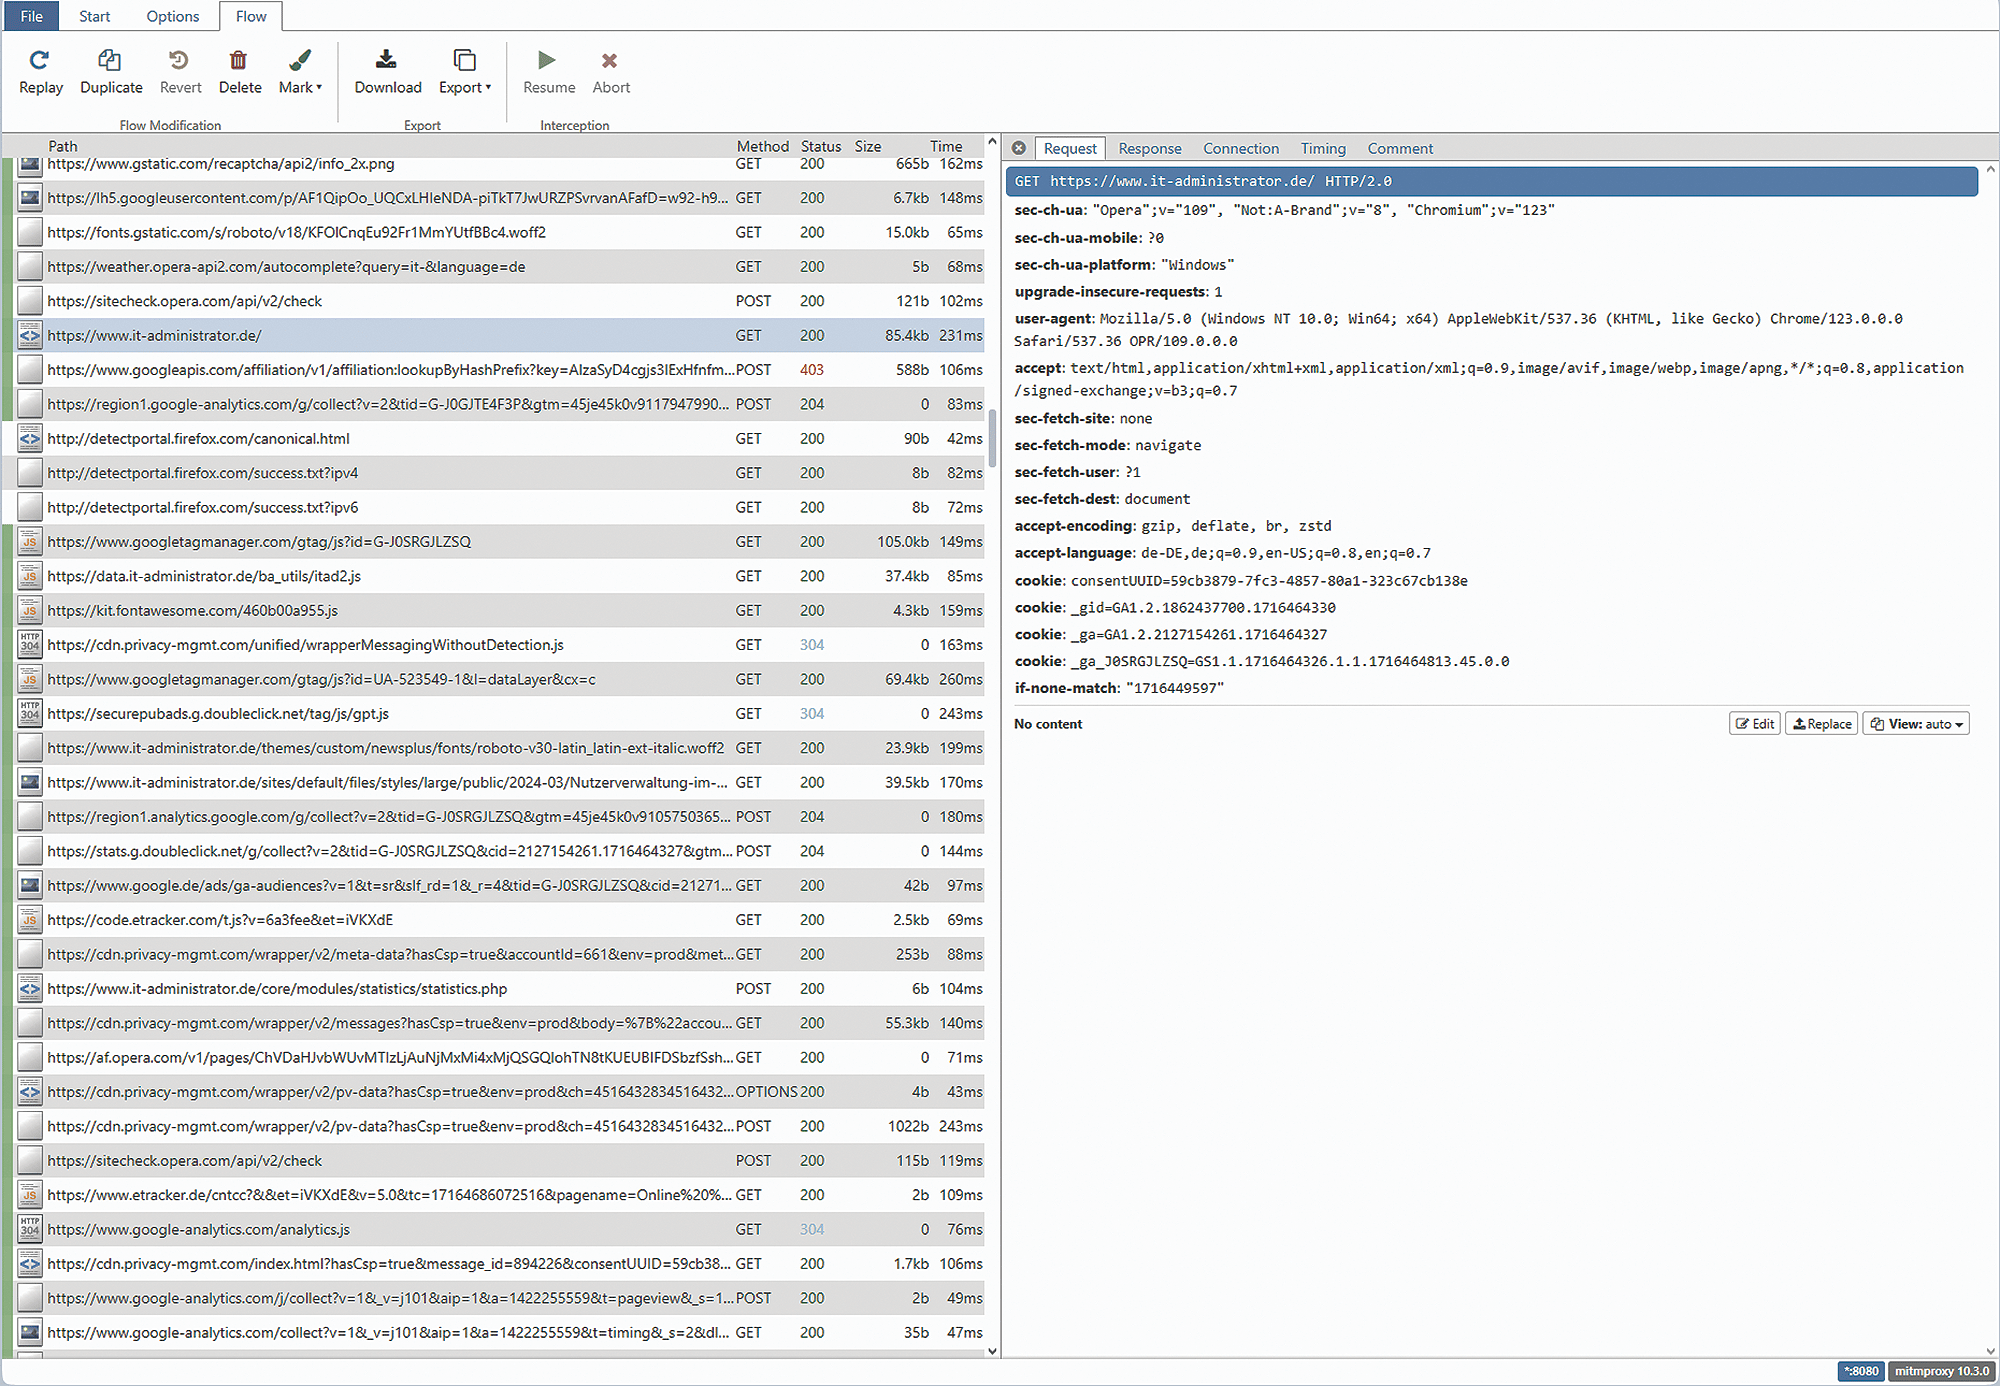Click the user-agent header value
The height and width of the screenshot is (1386, 2000).
click(x=1458, y=330)
